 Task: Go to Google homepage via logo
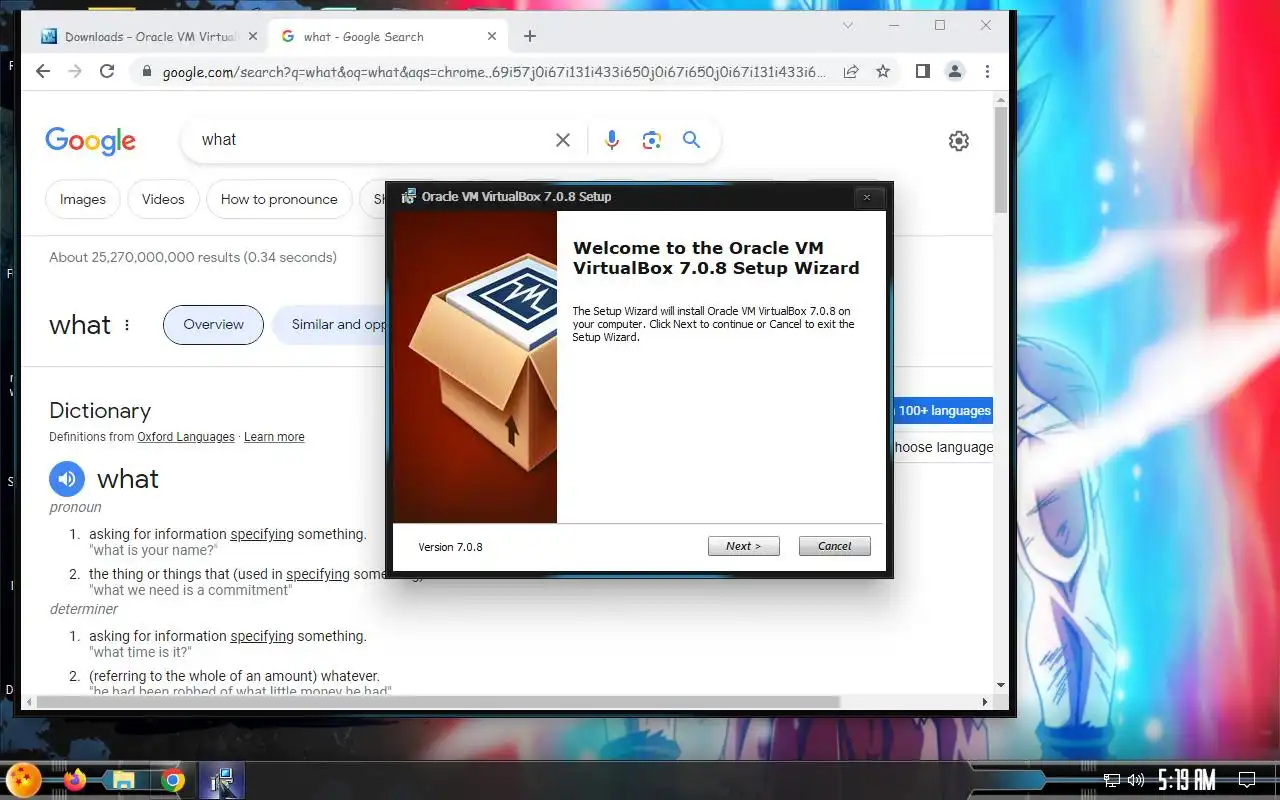(x=90, y=141)
